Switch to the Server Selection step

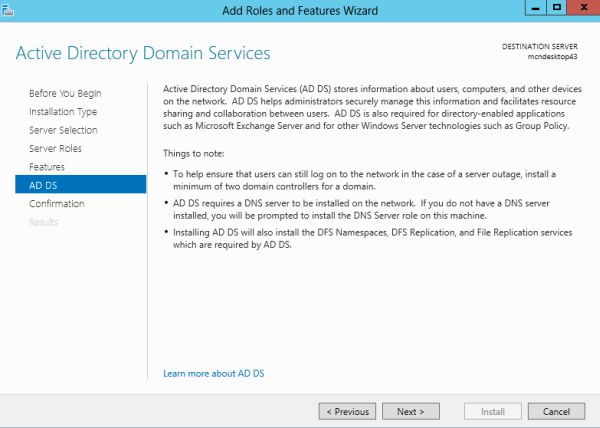click(63, 130)
